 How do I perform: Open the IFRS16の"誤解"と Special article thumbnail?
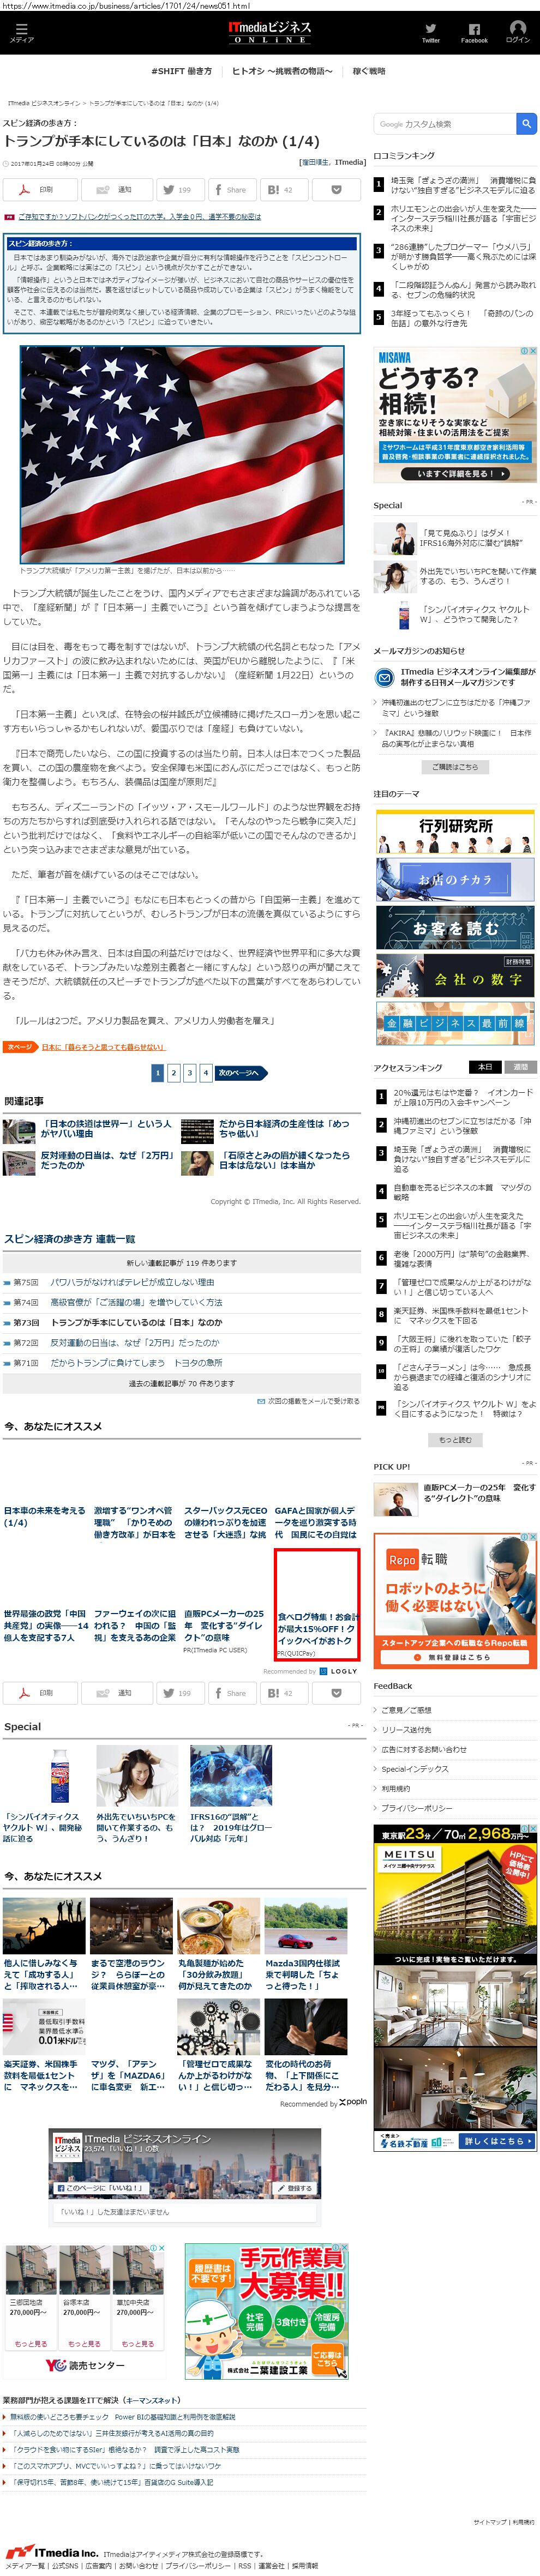click(x=230, y=1776)
